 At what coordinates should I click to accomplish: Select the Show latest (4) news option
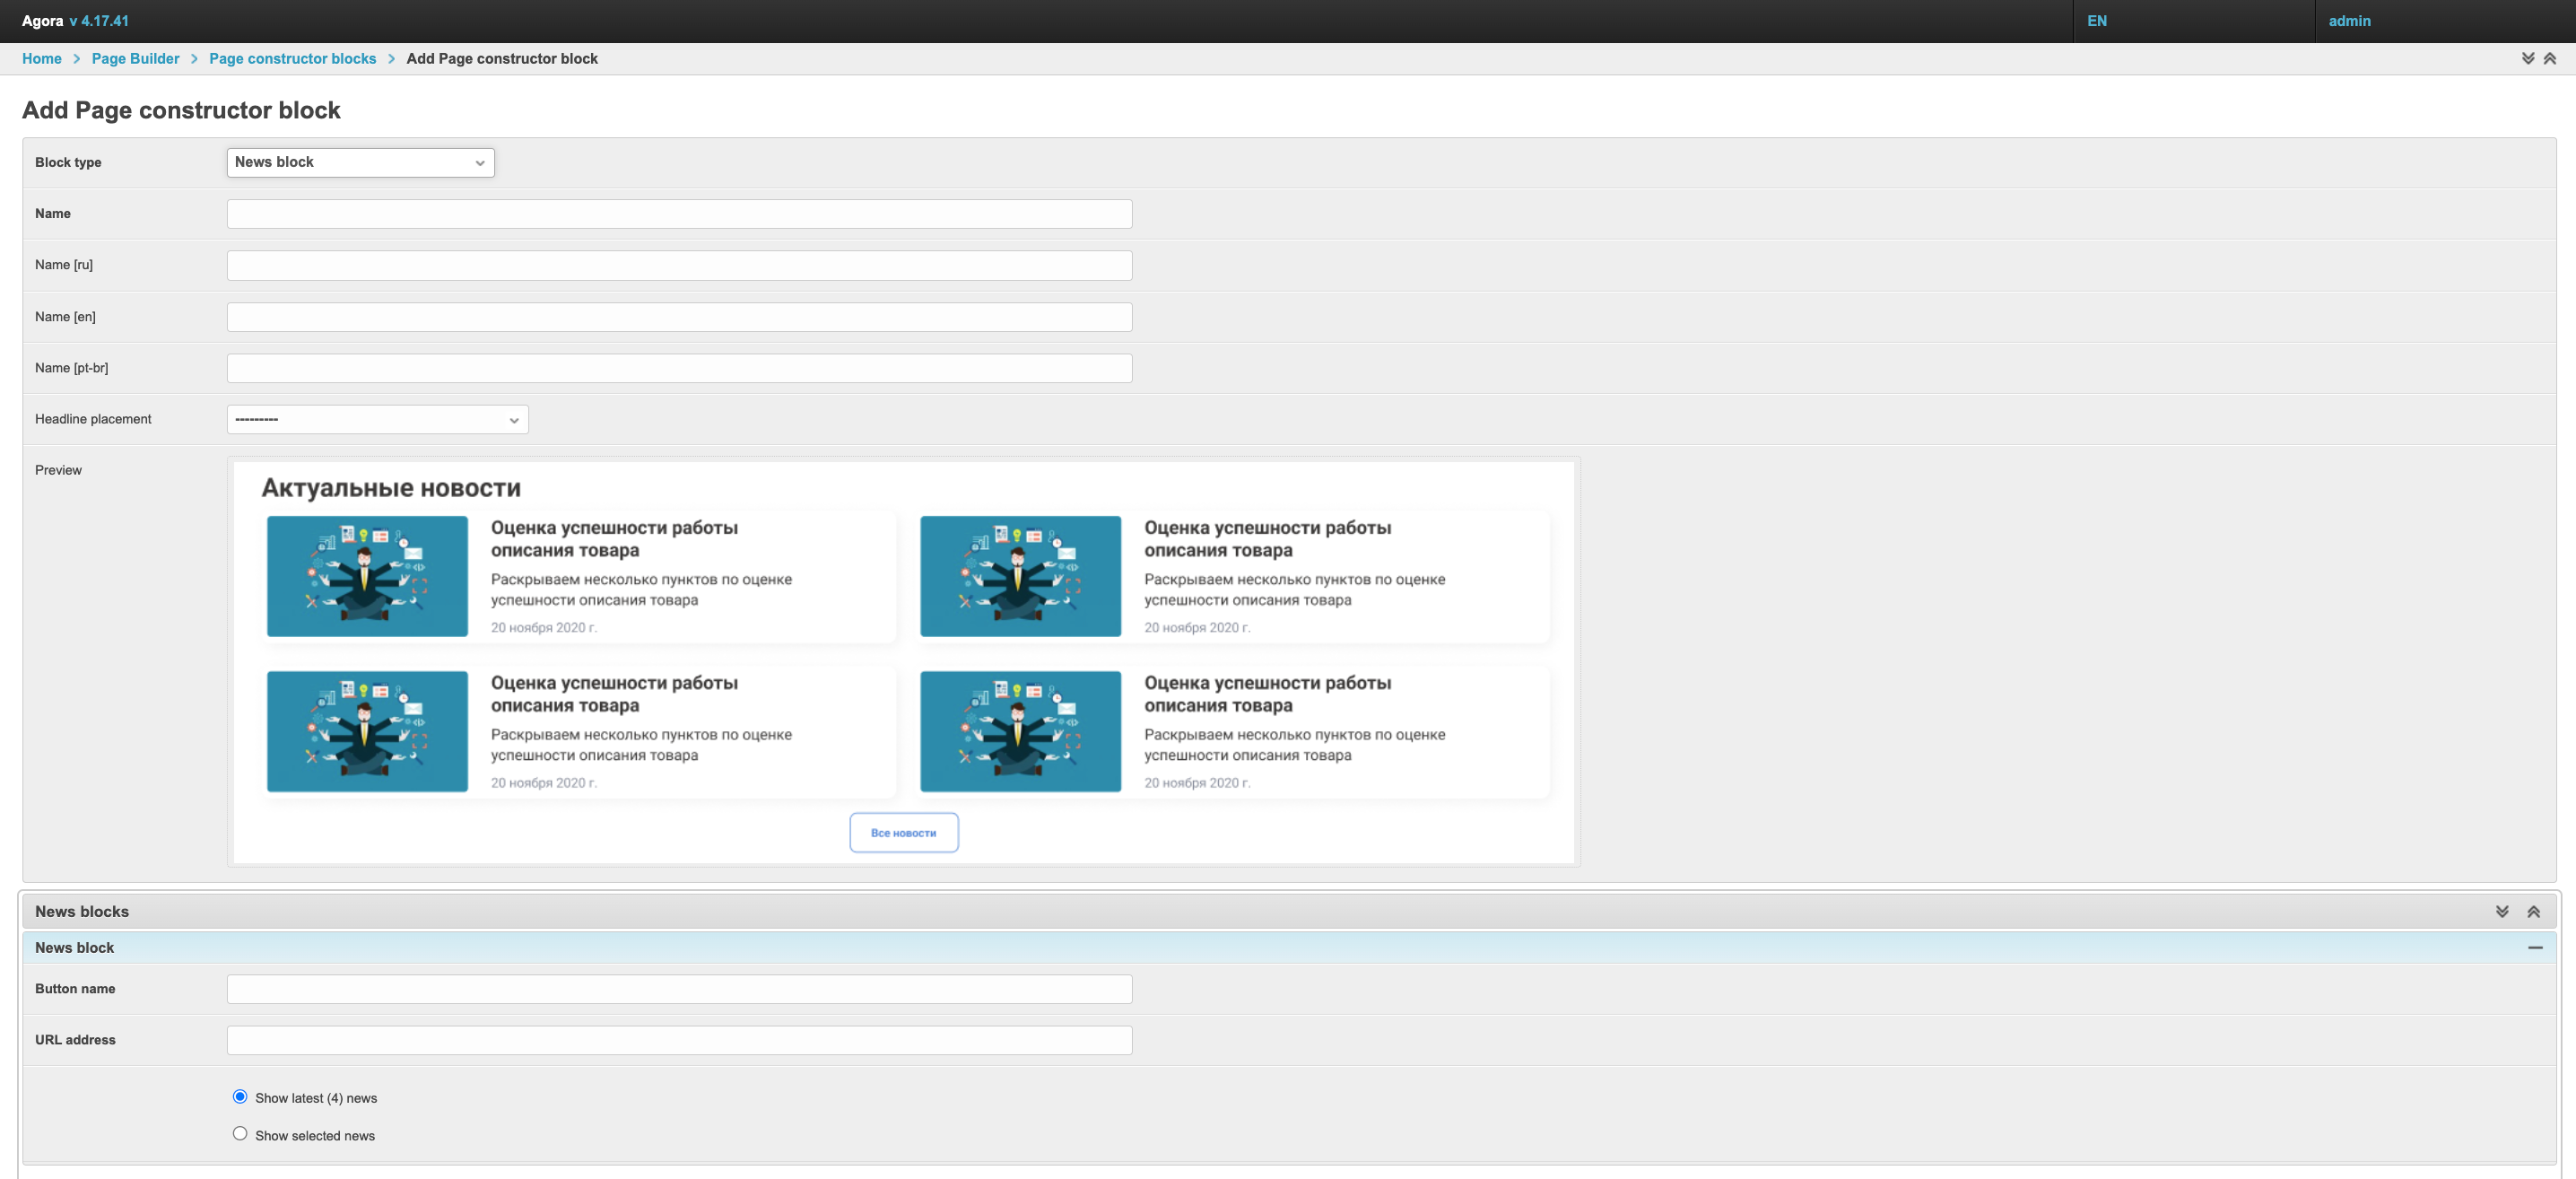240,1096
